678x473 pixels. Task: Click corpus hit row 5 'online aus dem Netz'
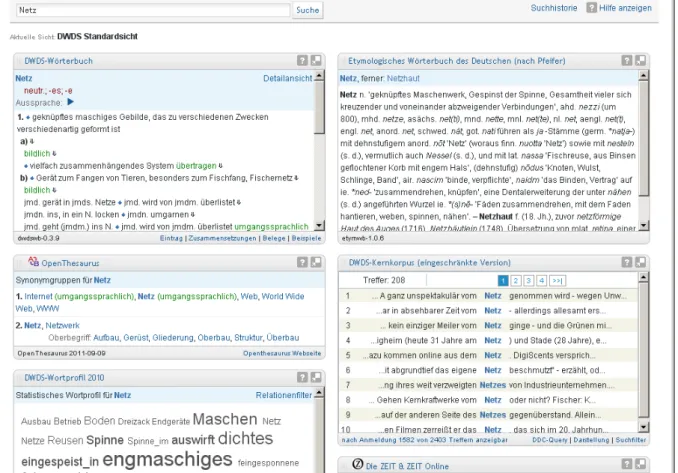[x=488, y=355]
